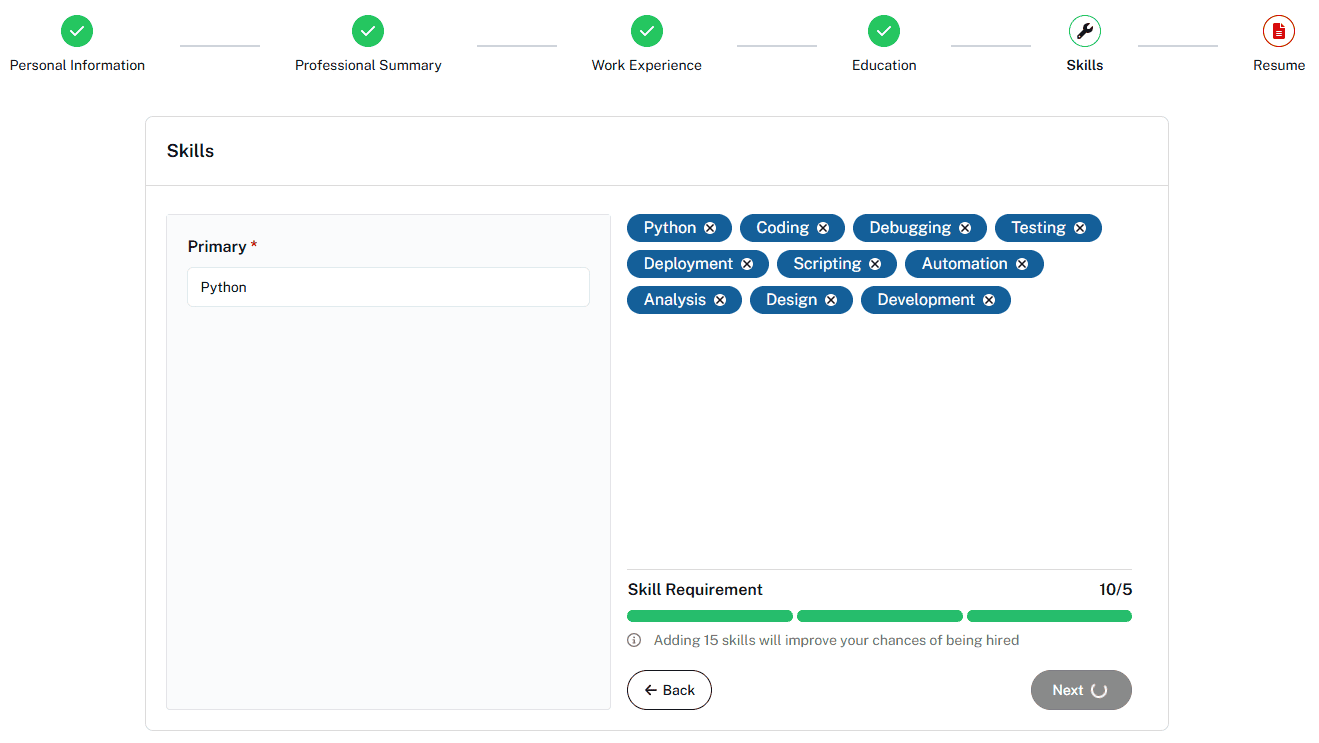Go to the Personal Information step checkmark
Screen dimensions: 1319x743
point(77,31)
